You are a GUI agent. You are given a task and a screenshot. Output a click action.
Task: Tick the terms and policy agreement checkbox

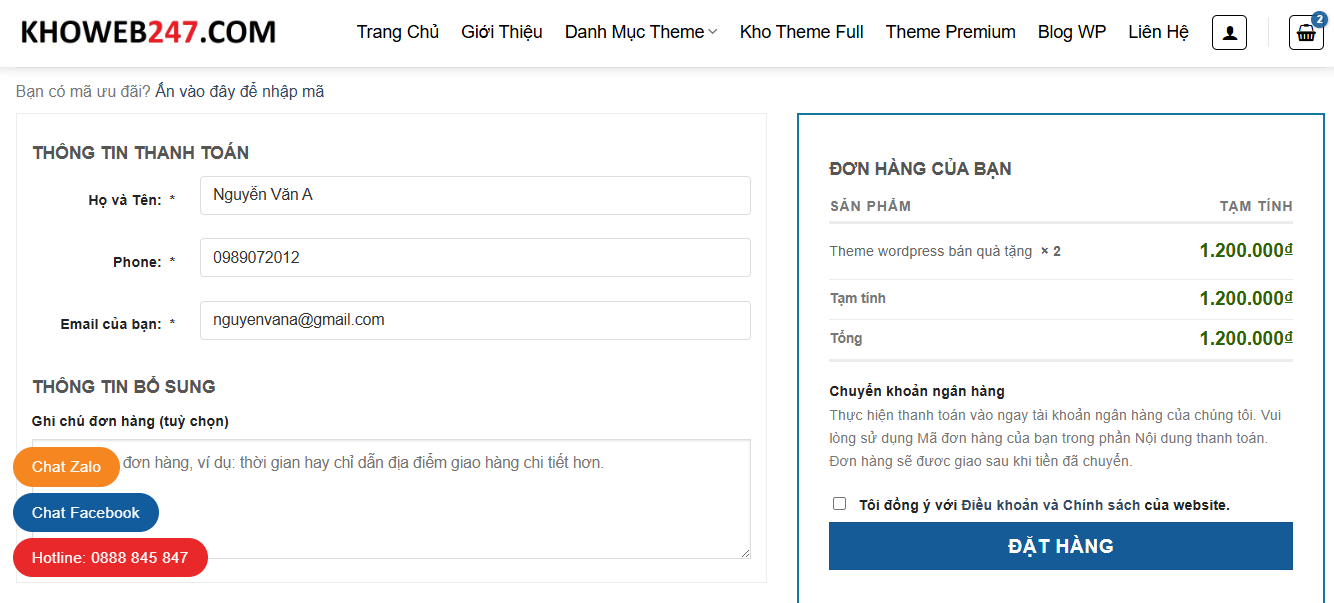click(x=839, y=504)
